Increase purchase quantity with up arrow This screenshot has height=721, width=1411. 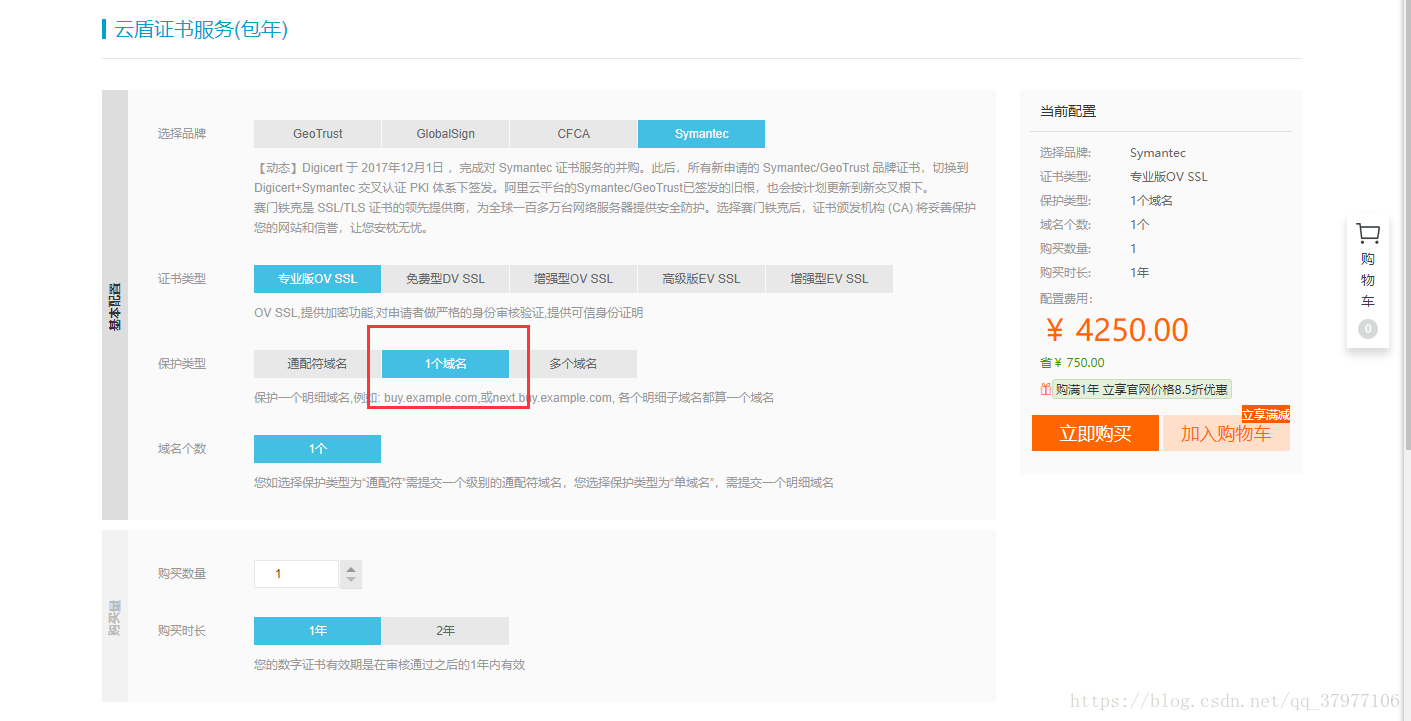point(351,568)
